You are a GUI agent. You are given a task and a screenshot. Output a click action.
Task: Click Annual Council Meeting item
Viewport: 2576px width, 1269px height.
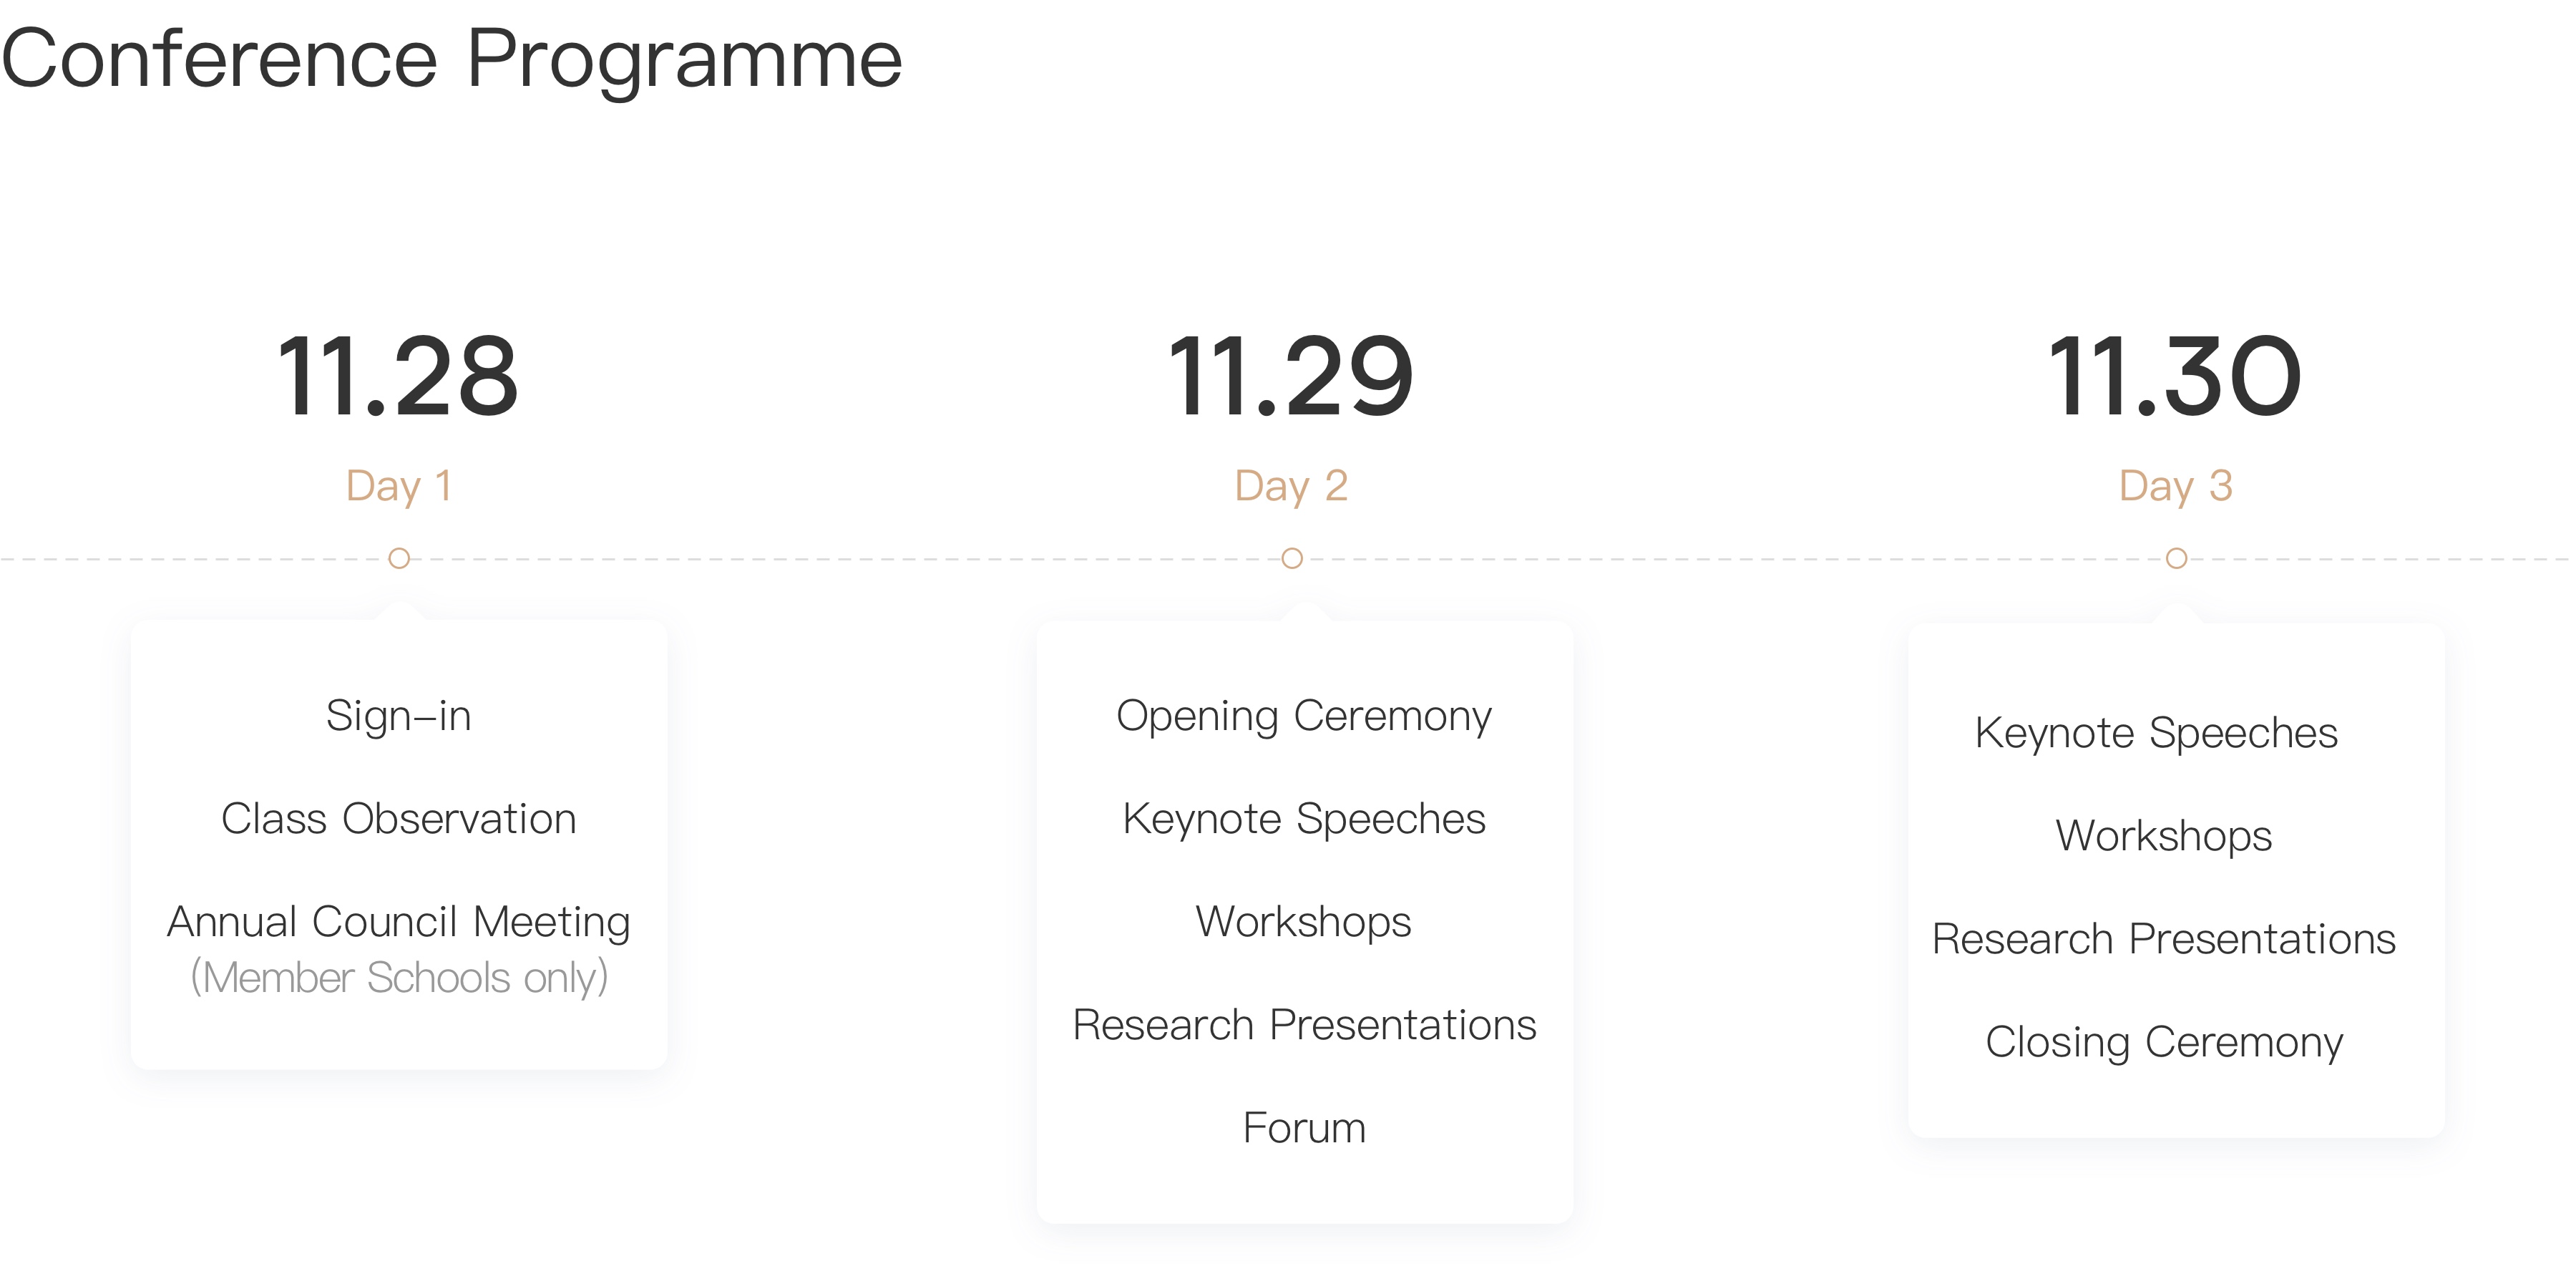(398, 922)
